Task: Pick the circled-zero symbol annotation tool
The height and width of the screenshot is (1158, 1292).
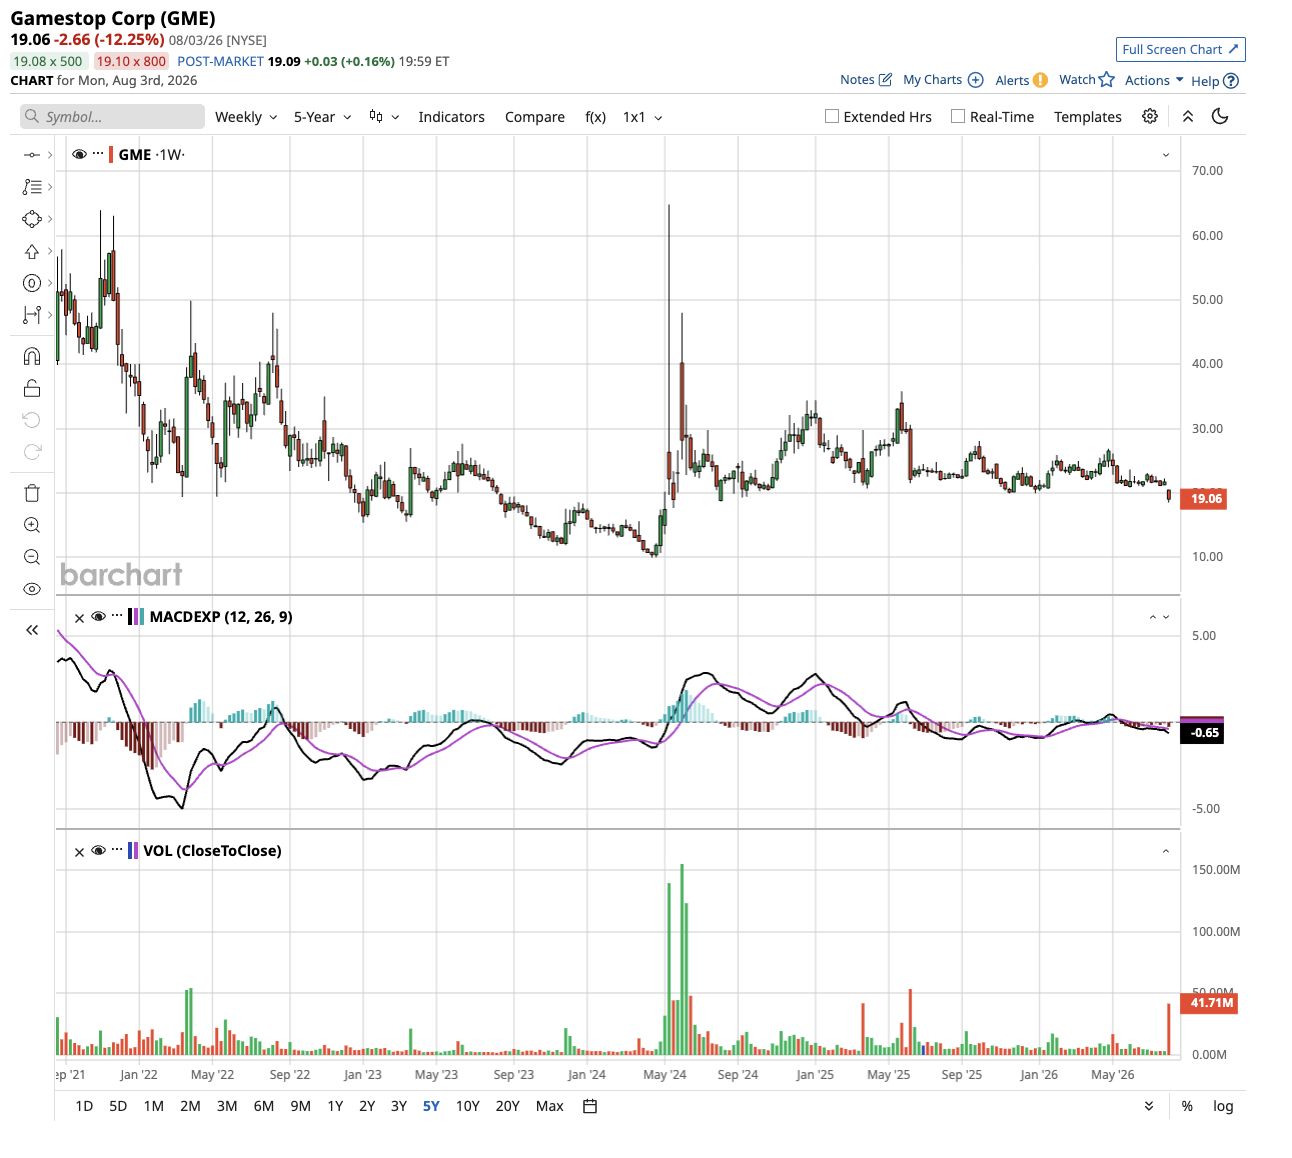Action: pos(32,283)
